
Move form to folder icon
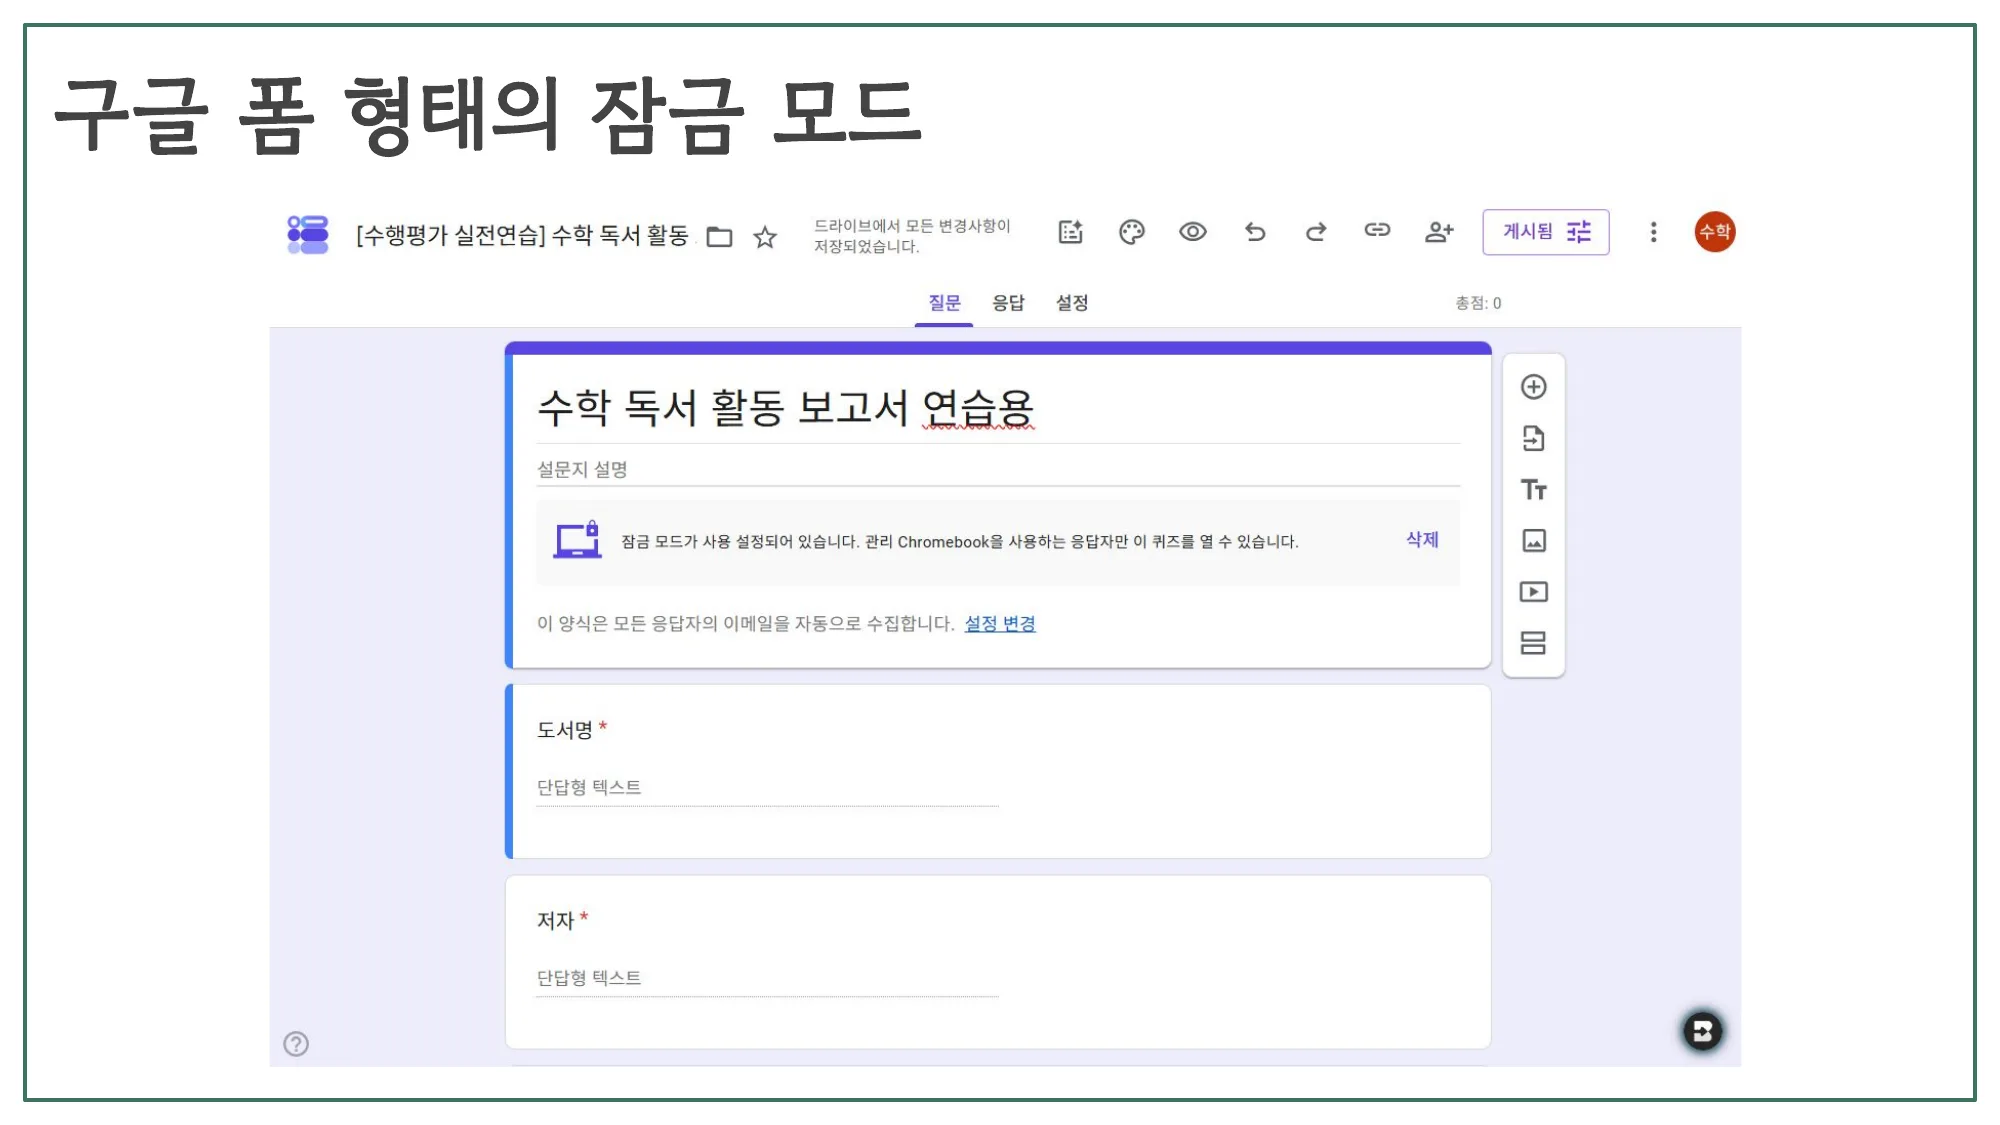(719, 237)
